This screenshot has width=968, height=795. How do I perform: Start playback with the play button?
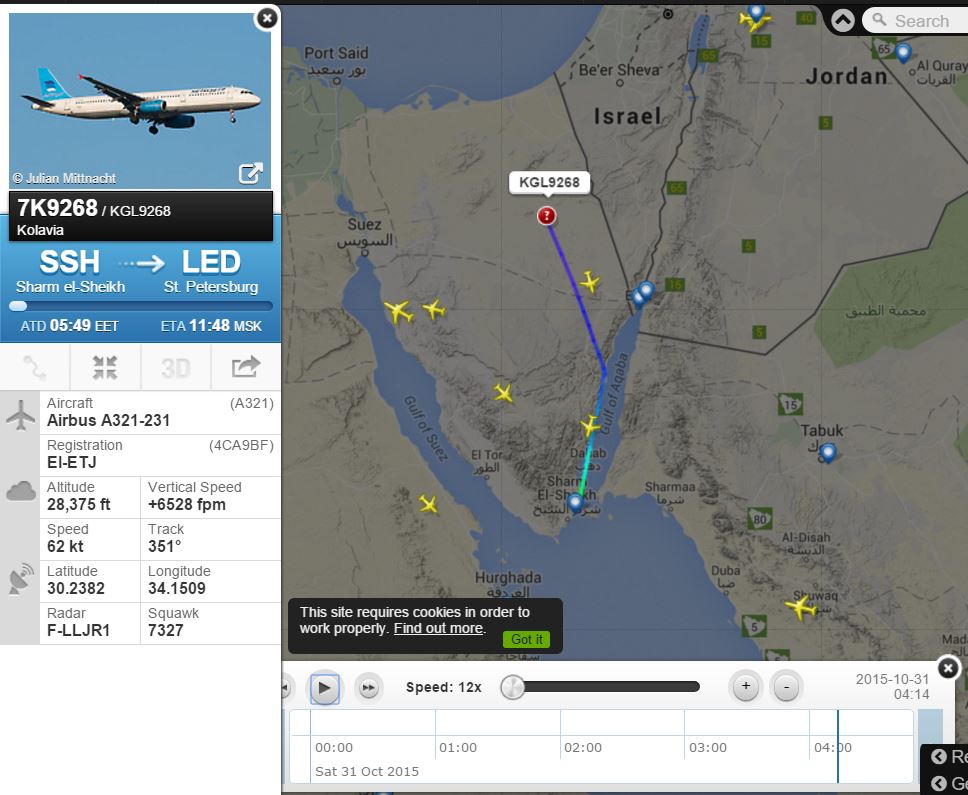coord(324,687)
